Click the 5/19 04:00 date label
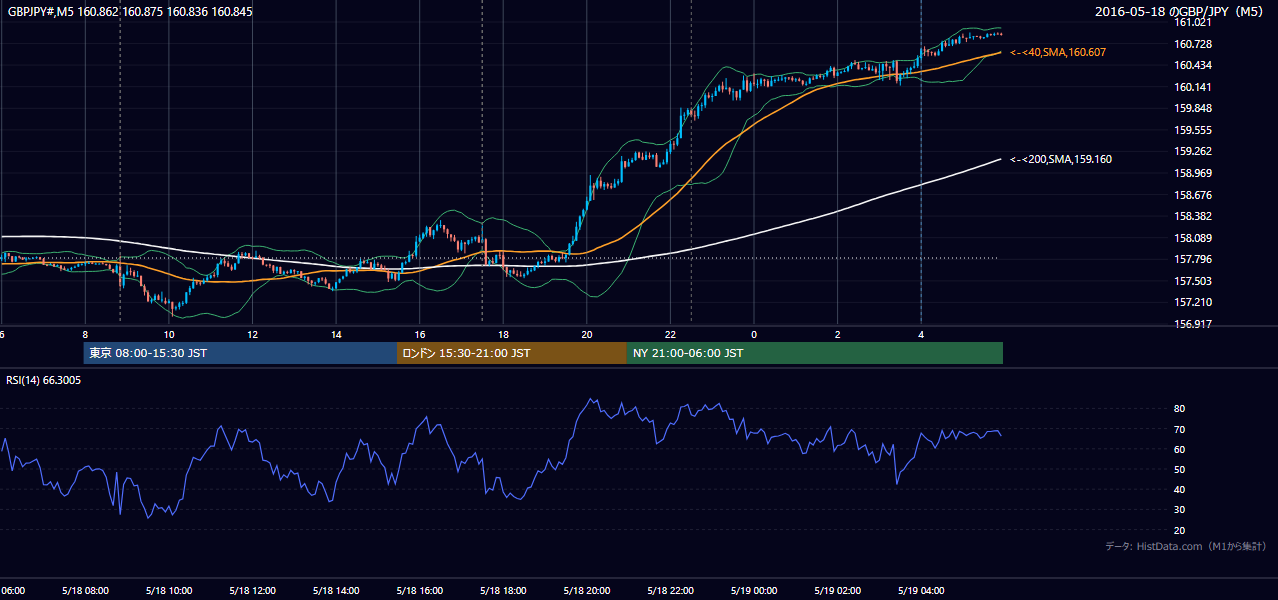 tap(921, 590)
